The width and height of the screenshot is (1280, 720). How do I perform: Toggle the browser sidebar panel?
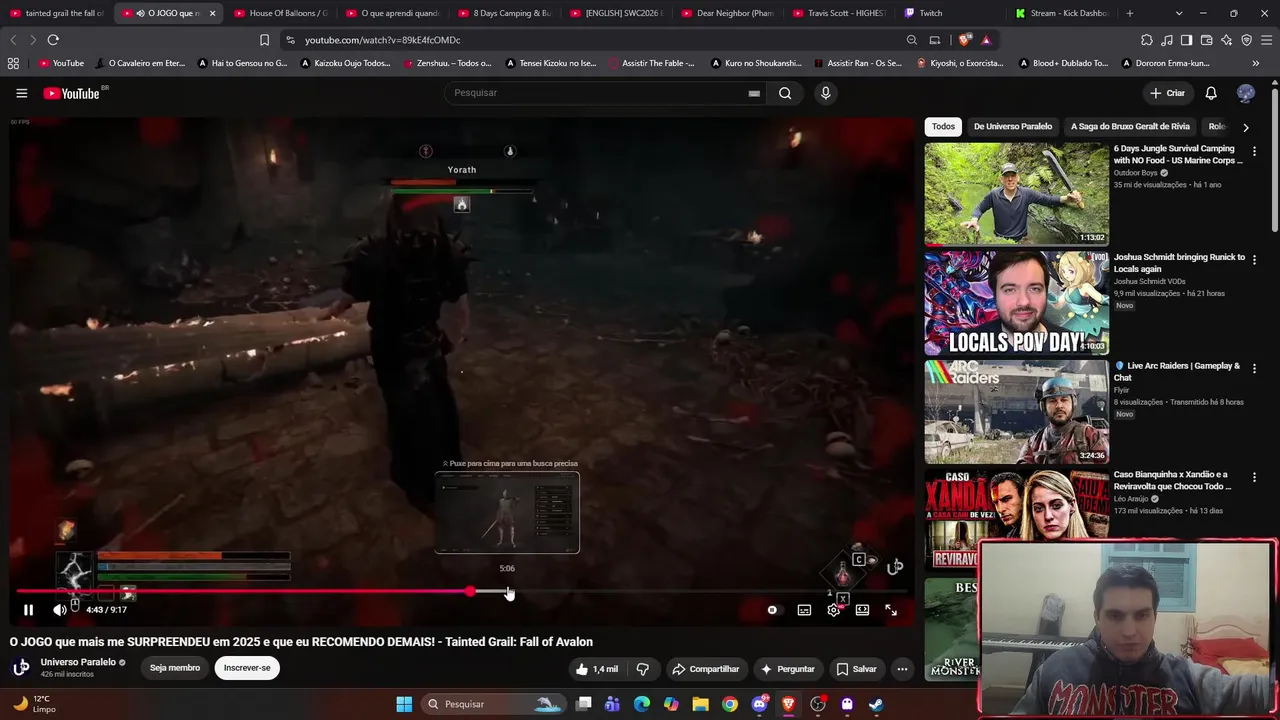(x=1186, y=40)
